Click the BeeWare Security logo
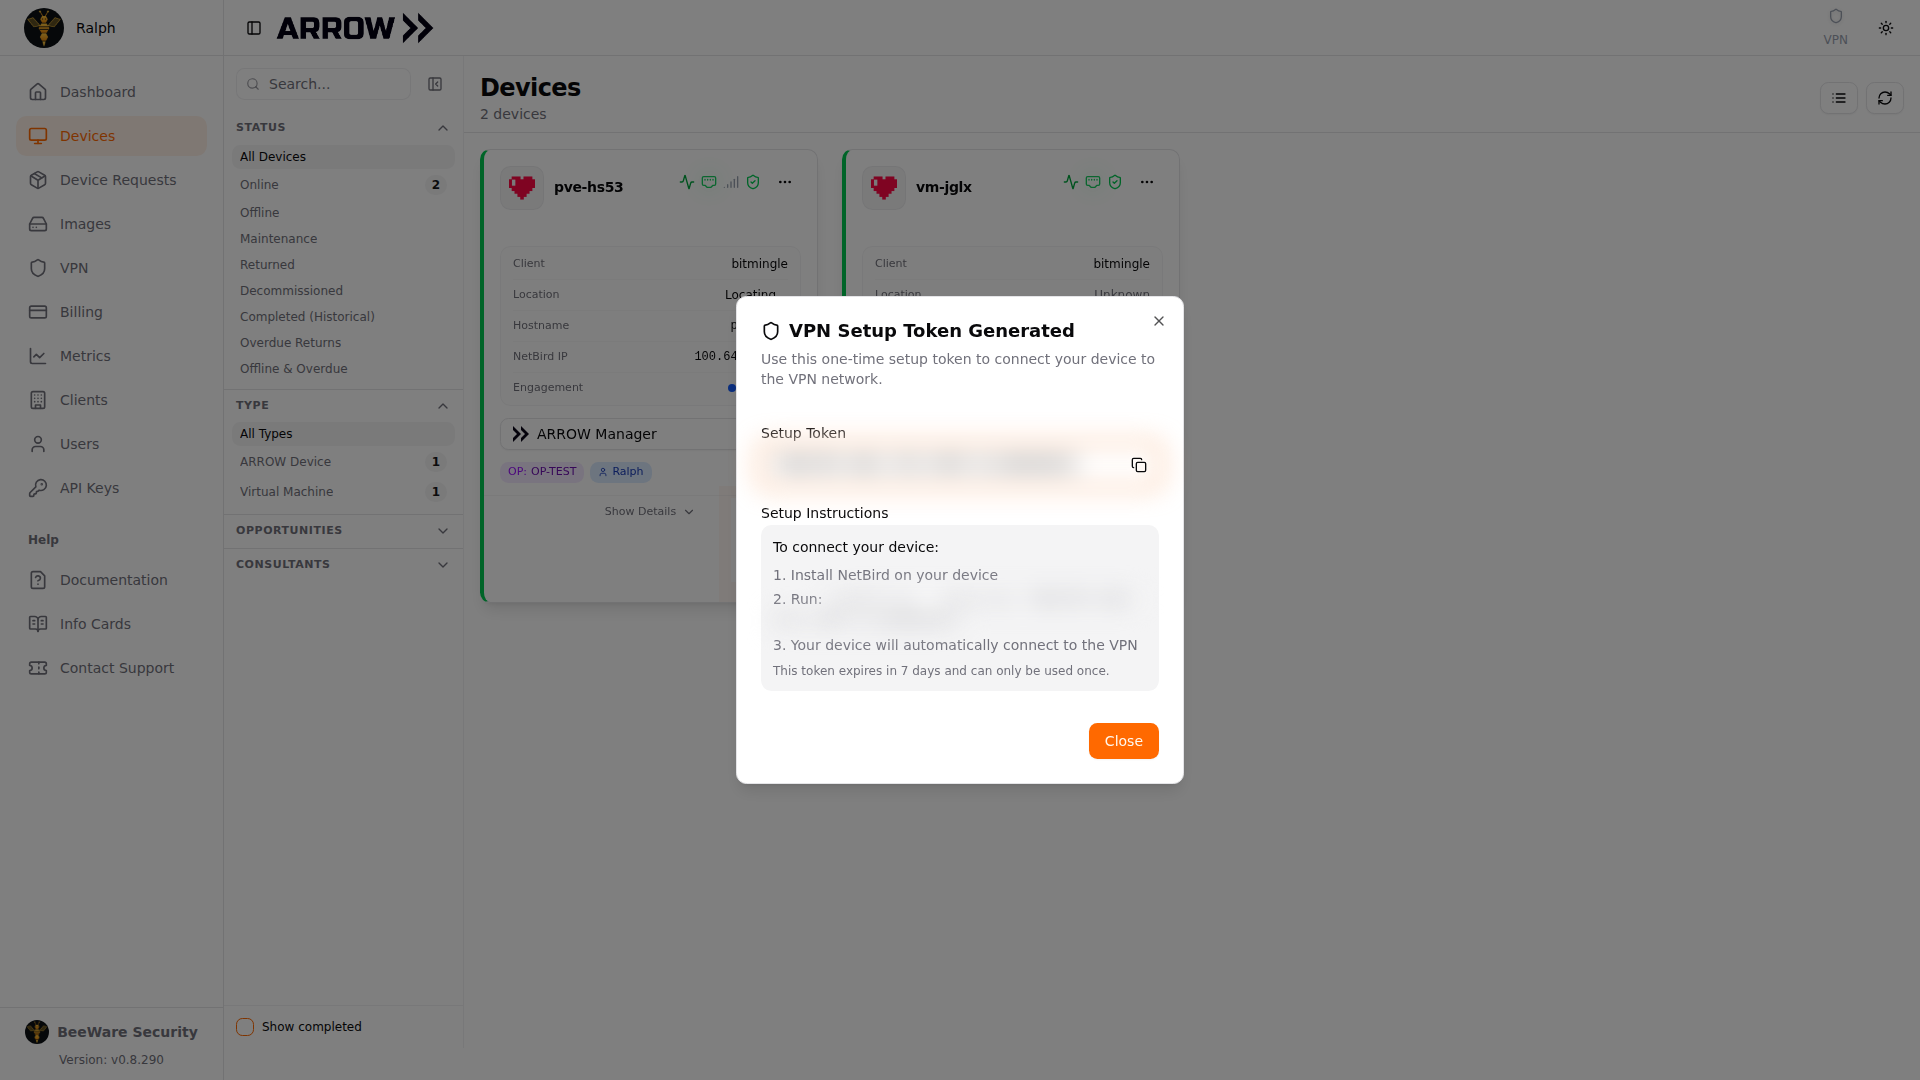This screenshot has height=1080, width=1920. click(37, 1032)
